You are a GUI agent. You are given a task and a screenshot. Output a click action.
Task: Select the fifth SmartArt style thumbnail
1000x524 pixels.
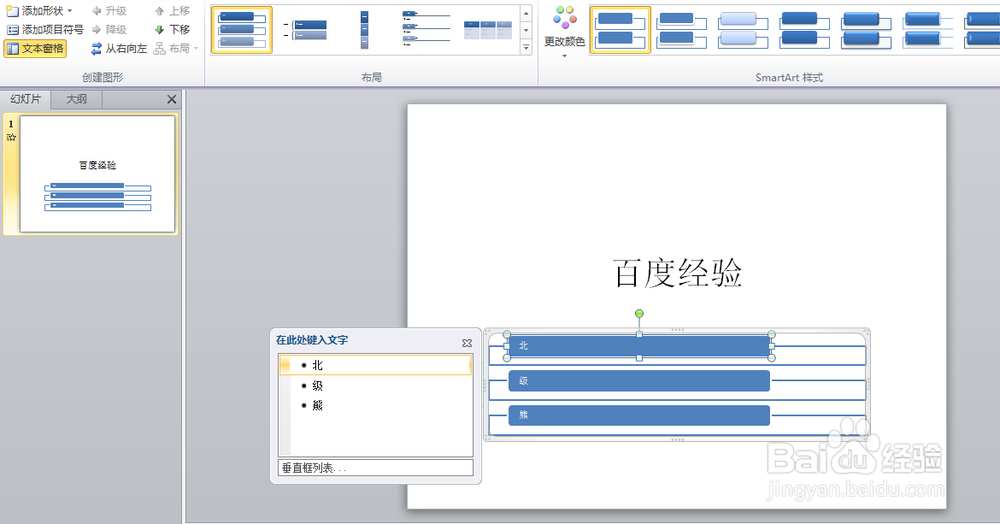coord(866,30)
